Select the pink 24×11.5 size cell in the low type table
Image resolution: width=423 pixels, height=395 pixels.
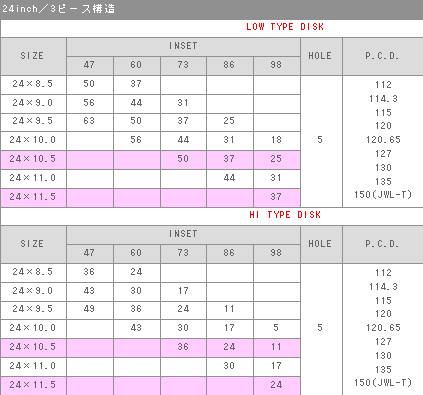pyautogui.click(x=33, y=197)
